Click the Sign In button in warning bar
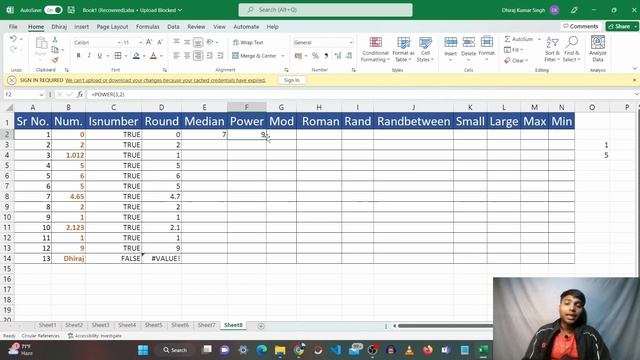640x360 pixels. [291, 80]
